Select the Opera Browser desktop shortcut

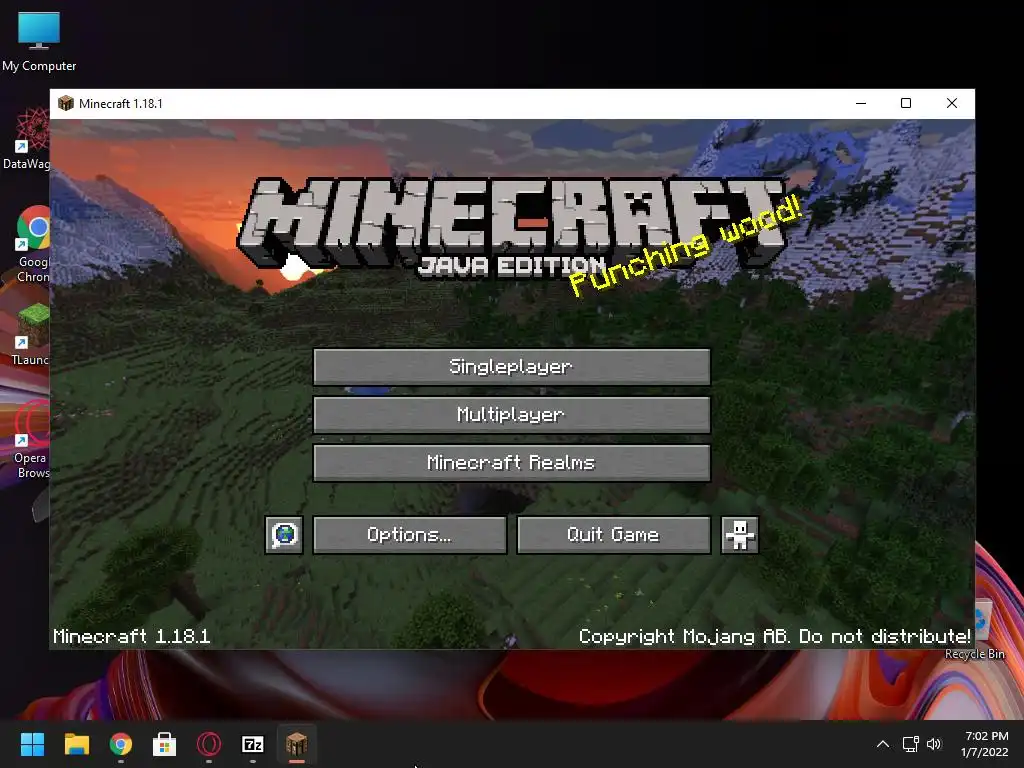pos(31,440)
